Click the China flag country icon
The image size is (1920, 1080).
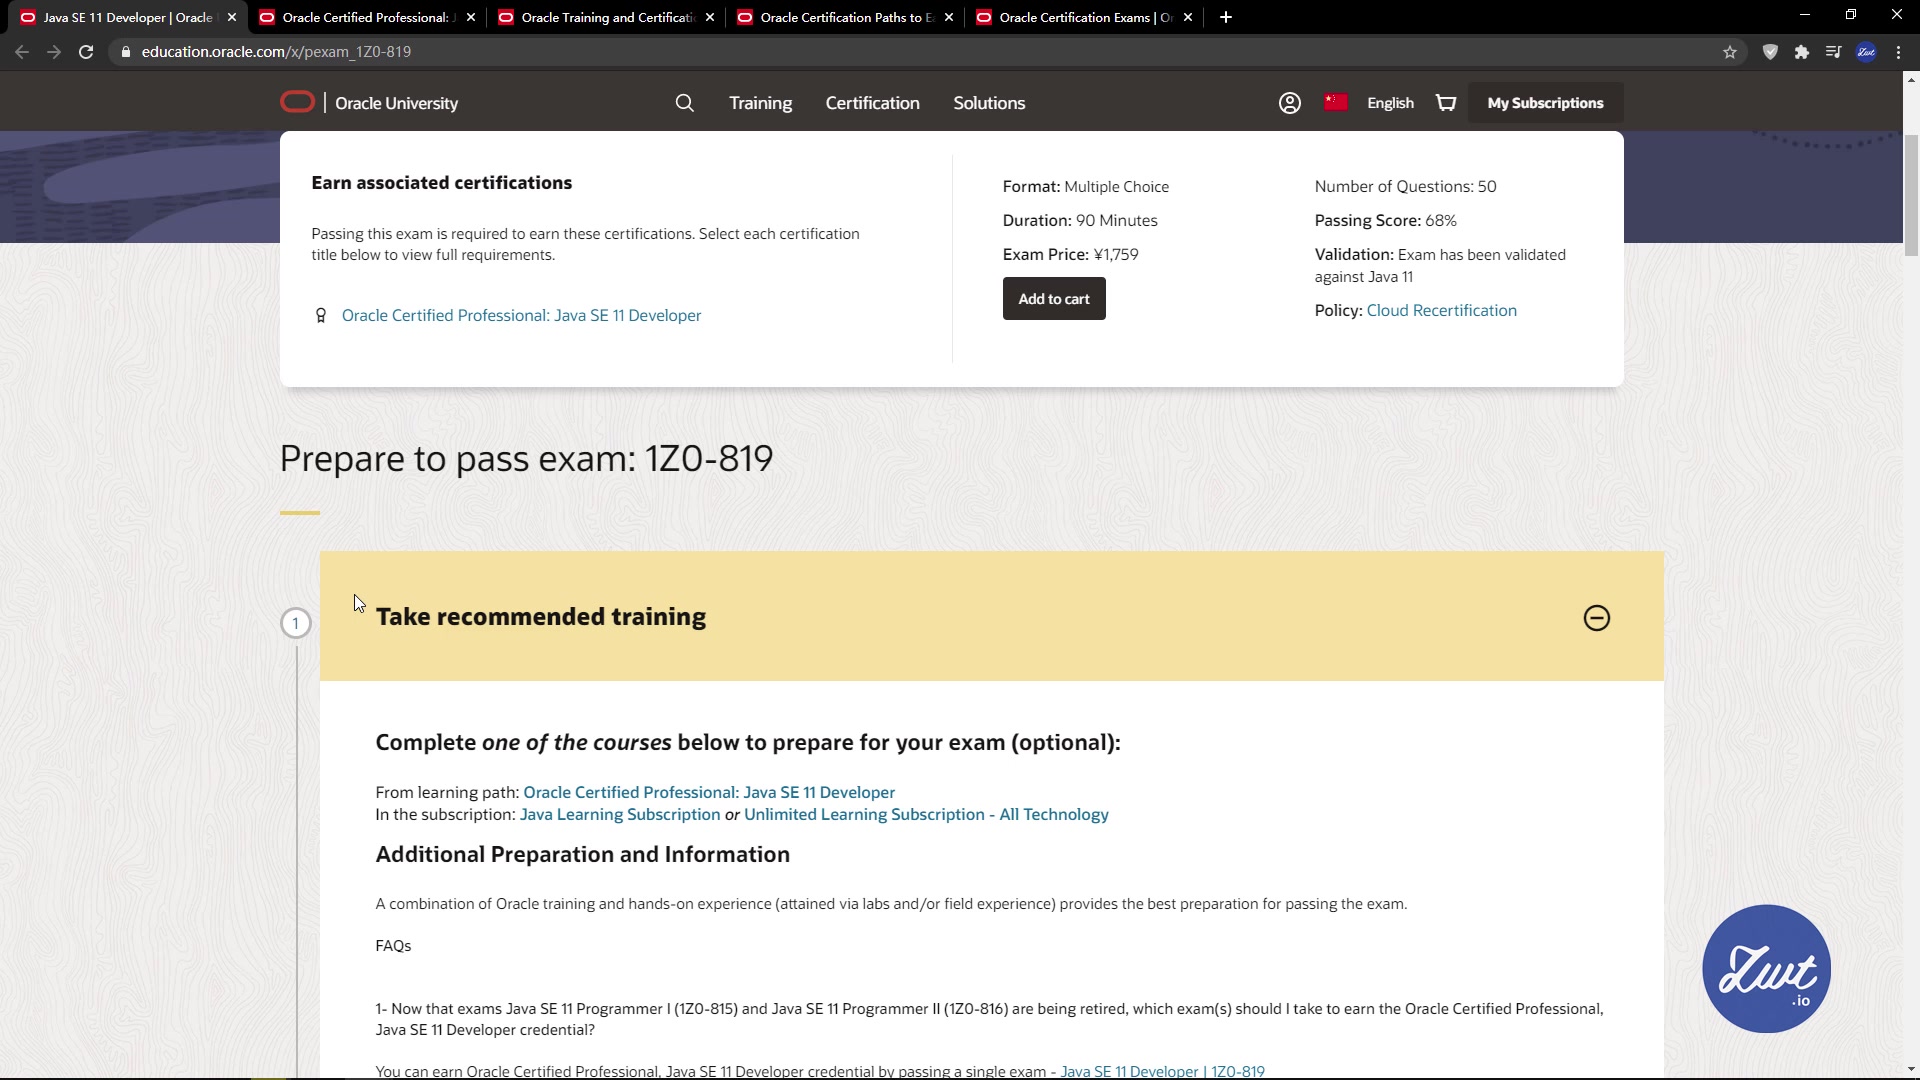tap(1335, 102)
